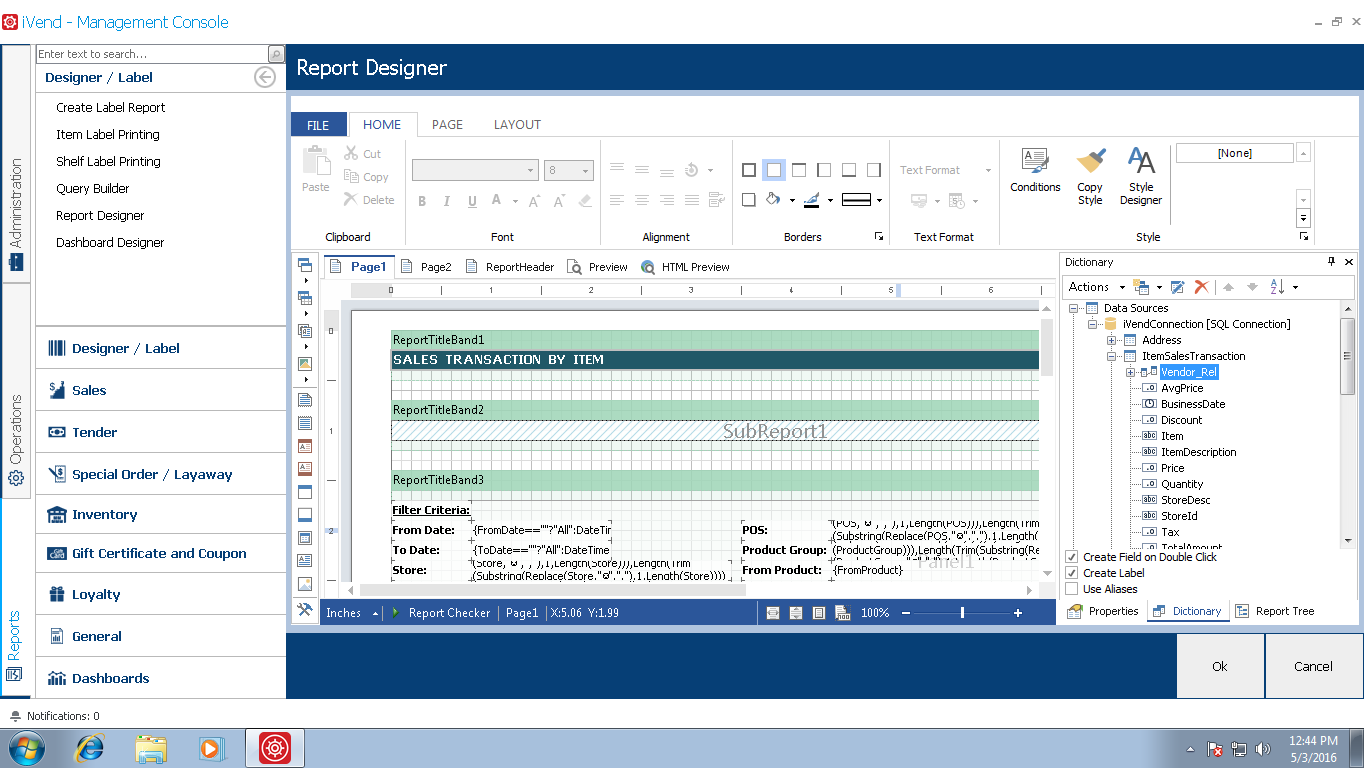
Task: Uncheck the Create Label checkbox
Action: coord(1072,573)
